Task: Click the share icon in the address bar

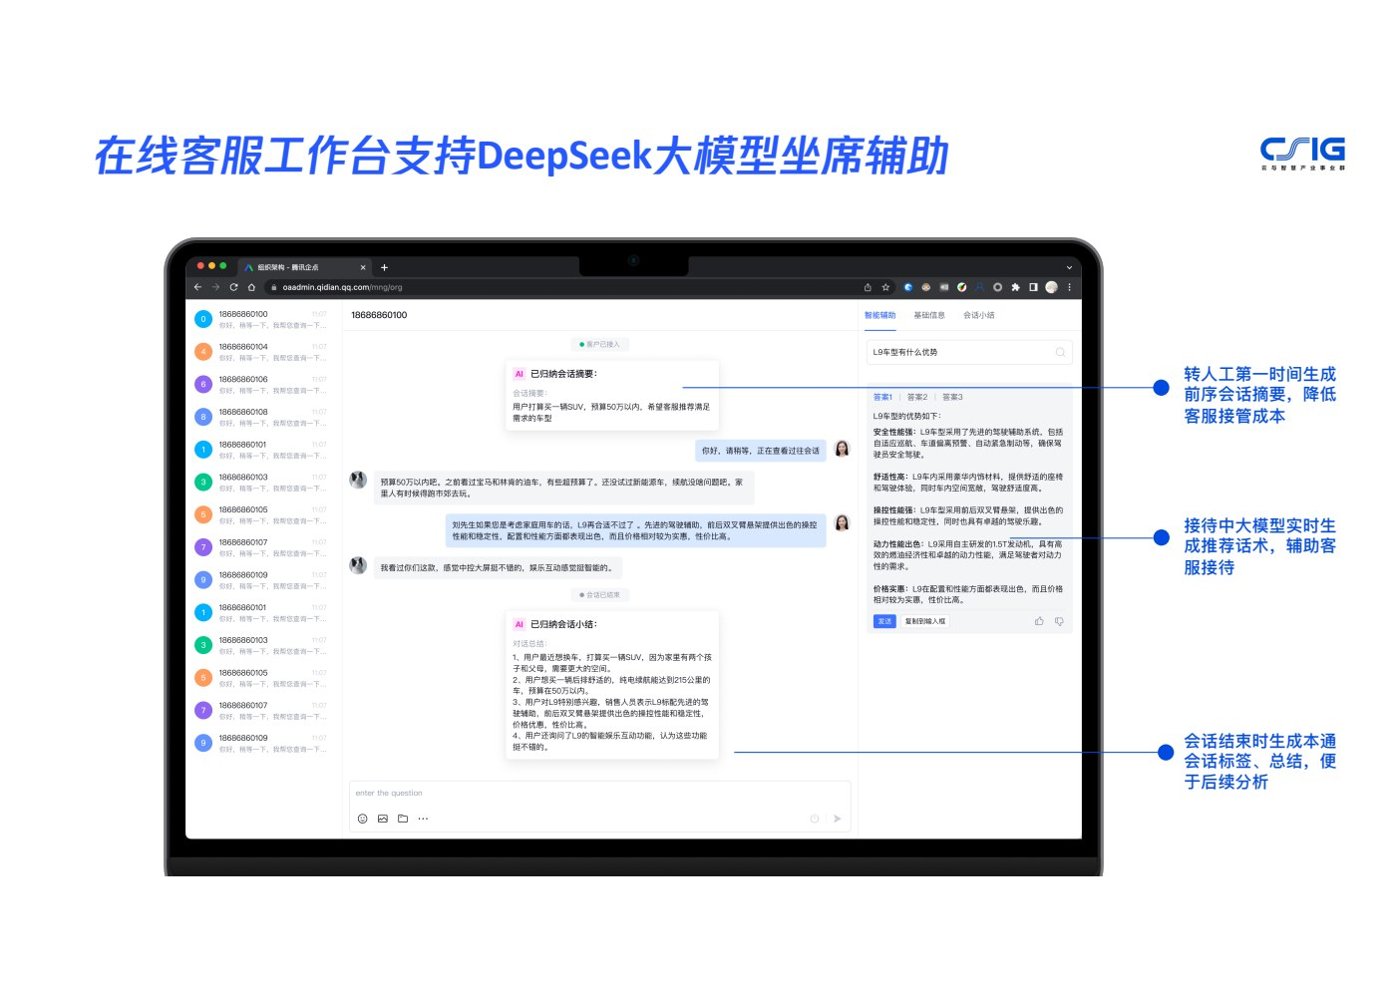Action: click(x=868, y=287)
